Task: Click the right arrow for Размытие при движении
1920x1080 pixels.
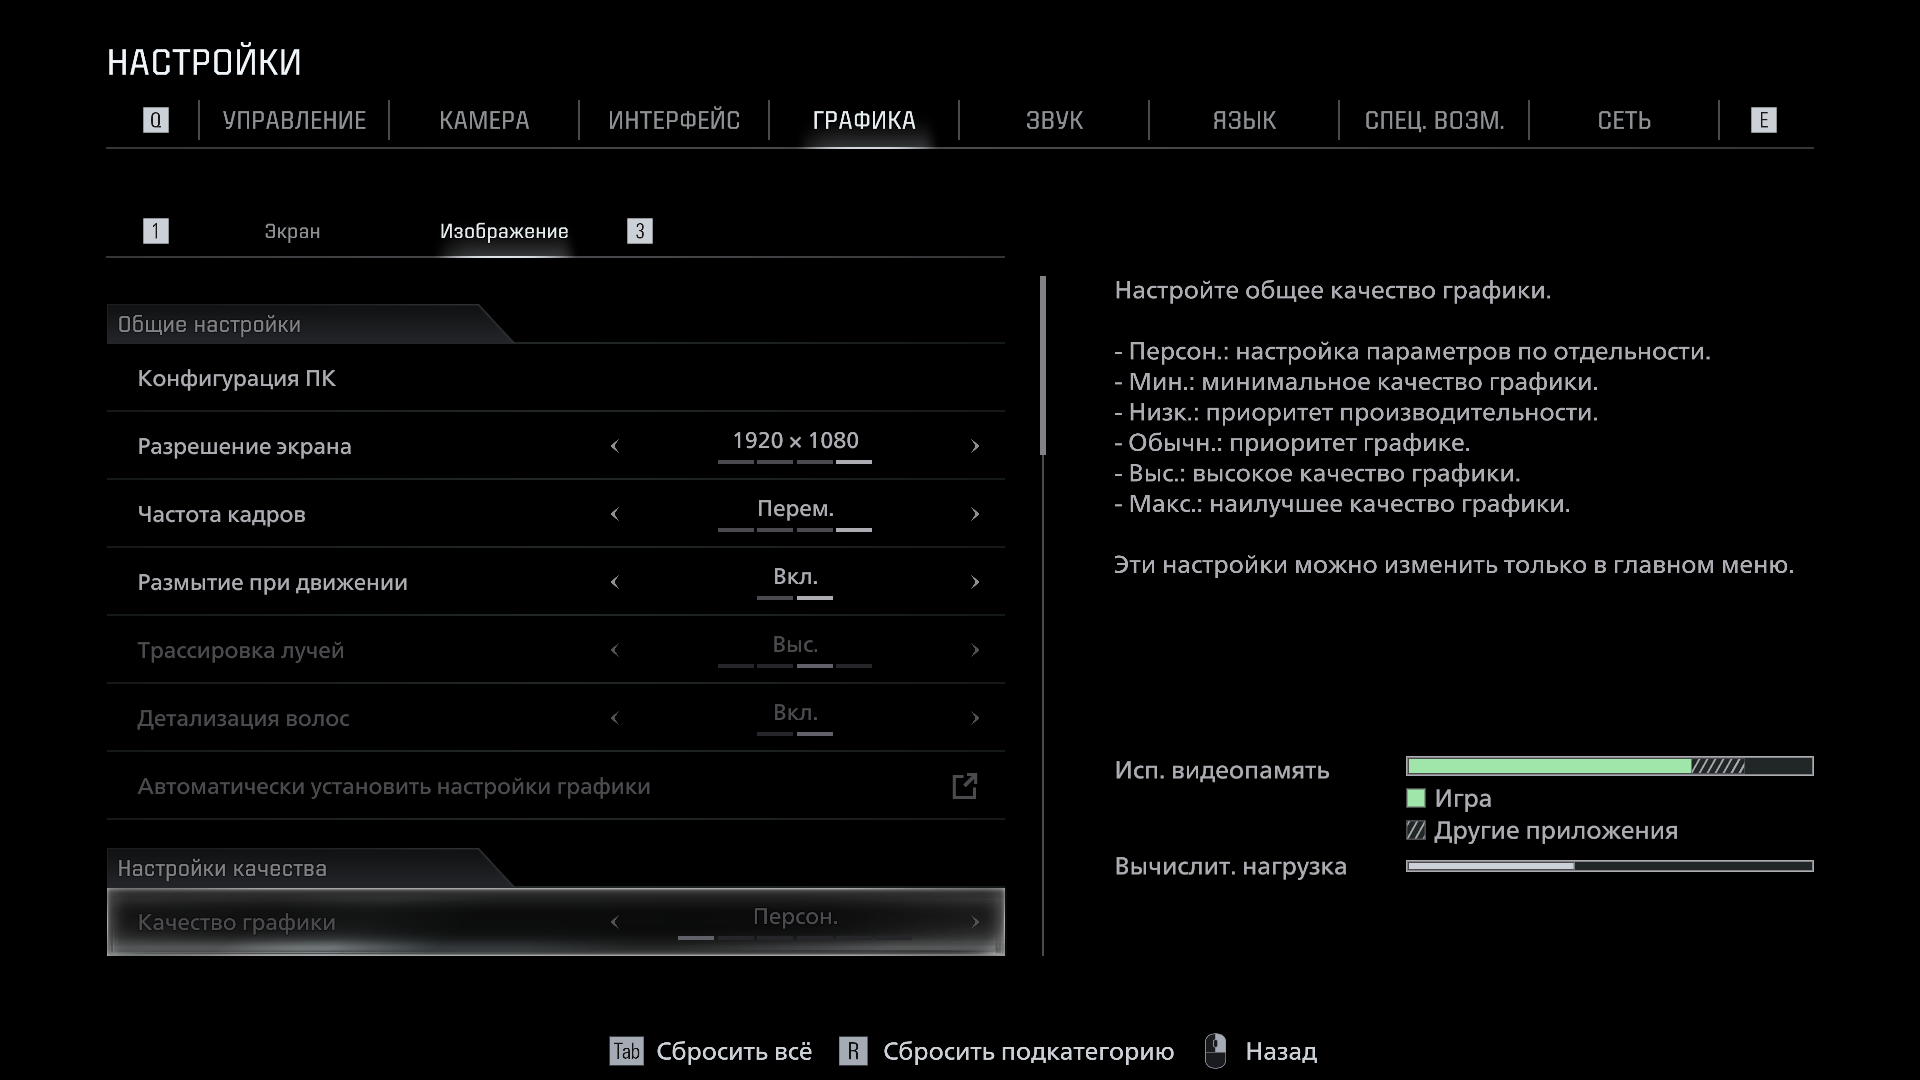Action: point(975,582)
